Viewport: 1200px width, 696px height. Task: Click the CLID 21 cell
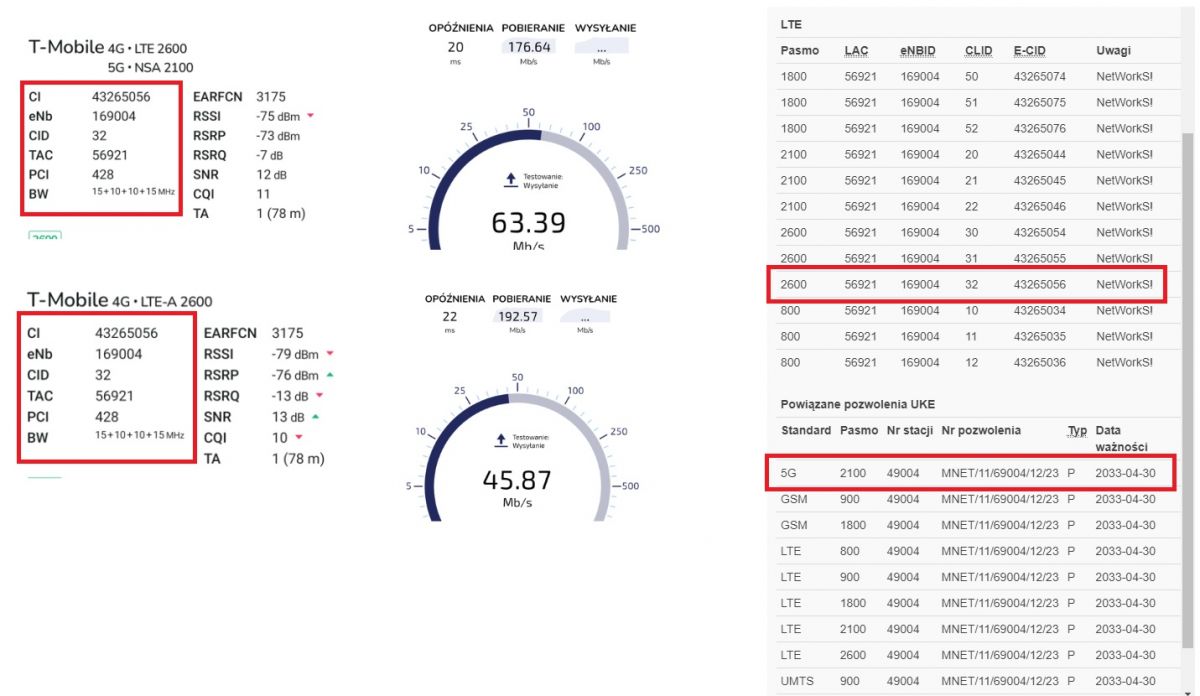pyautogui.click(x=971, y=180)
